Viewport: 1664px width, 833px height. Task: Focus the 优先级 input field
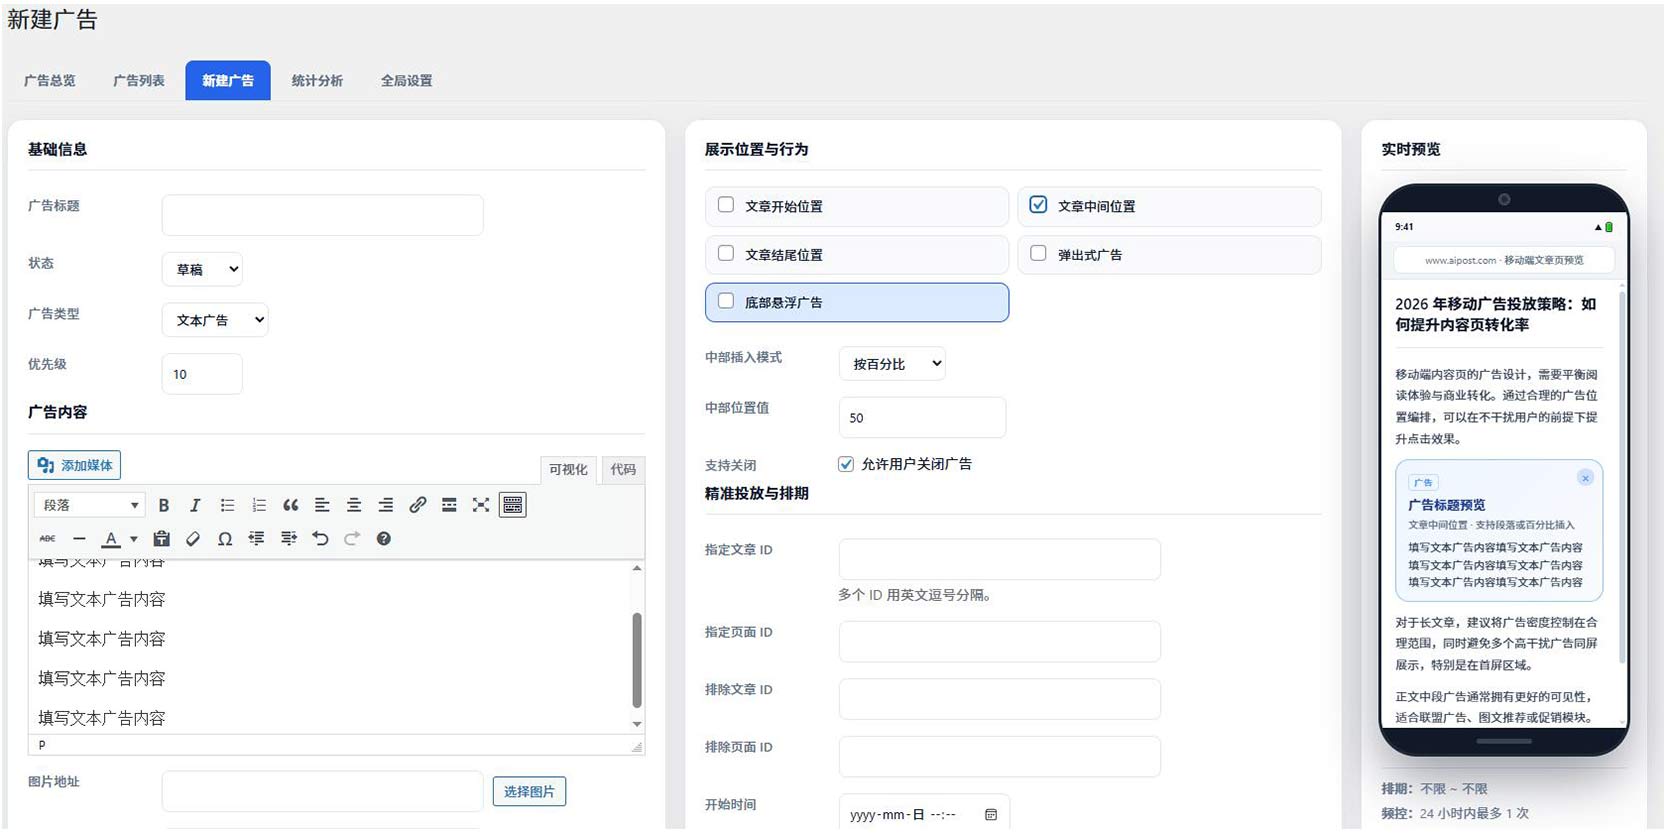pyautogui.click(x=202, y=374)
